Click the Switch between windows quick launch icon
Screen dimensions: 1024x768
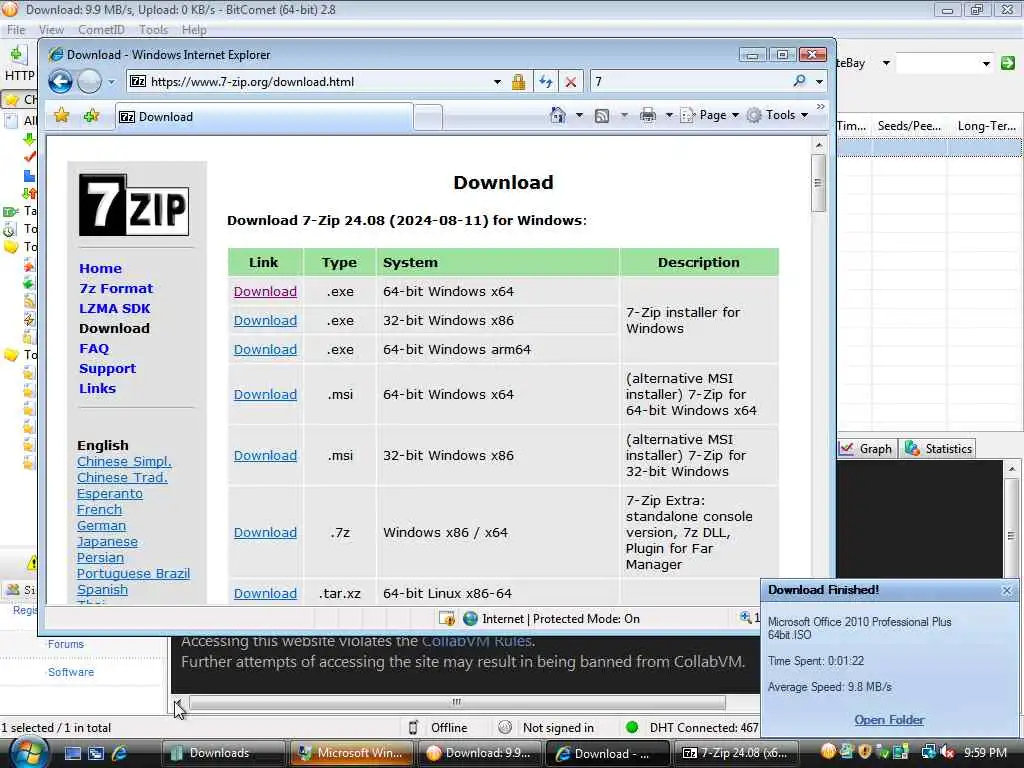96,753
